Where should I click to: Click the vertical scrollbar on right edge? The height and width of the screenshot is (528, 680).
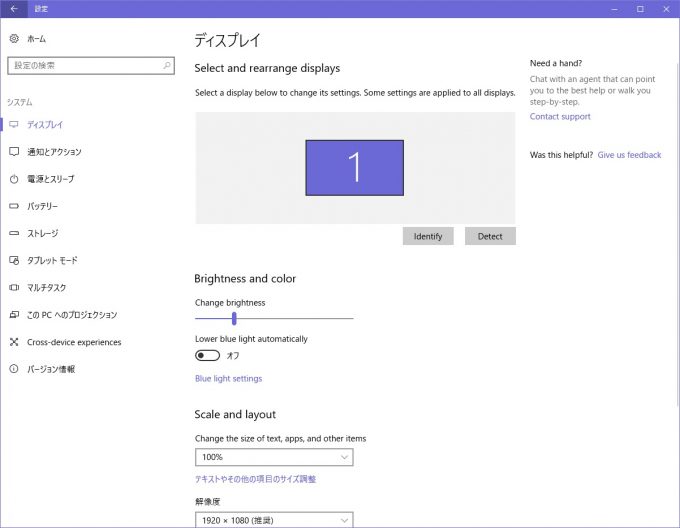tap(677, 234)
